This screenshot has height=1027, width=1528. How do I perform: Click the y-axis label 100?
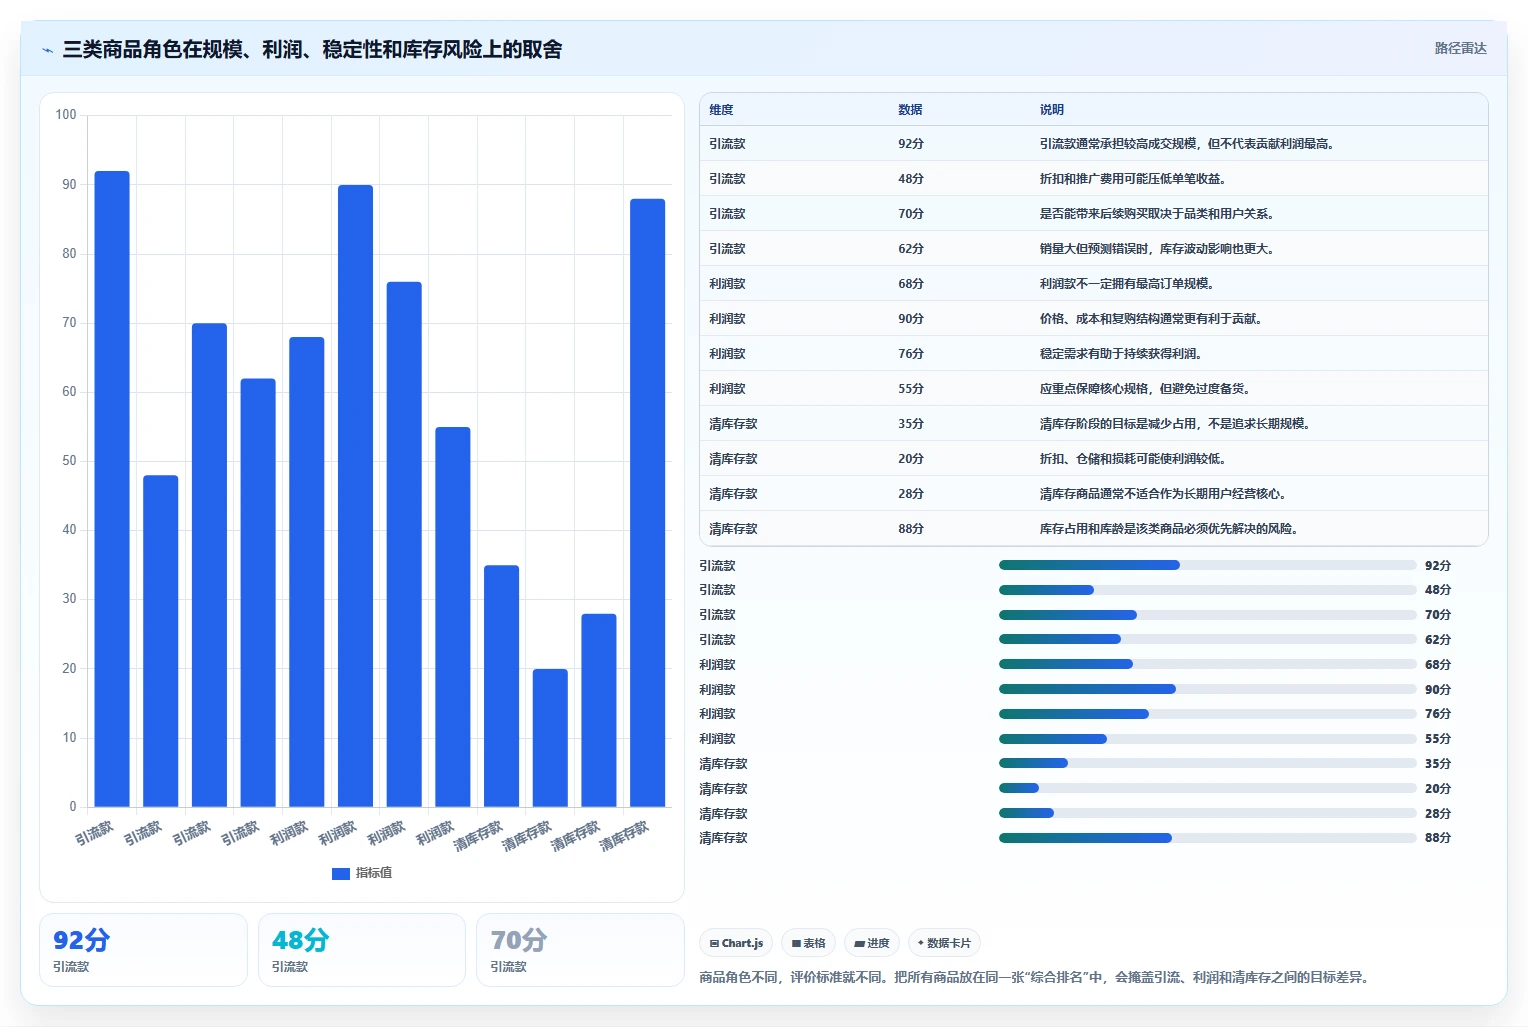click(x=66, y=115)
